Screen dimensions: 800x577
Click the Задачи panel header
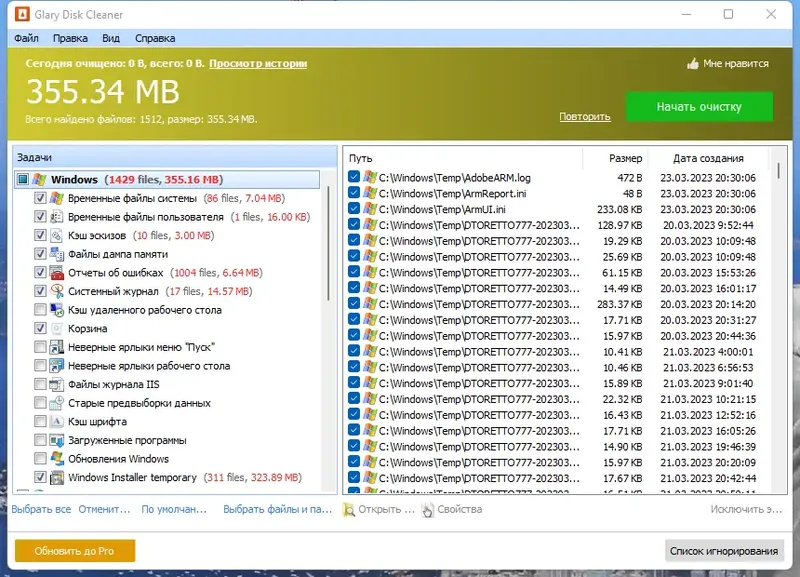point(175,157)
